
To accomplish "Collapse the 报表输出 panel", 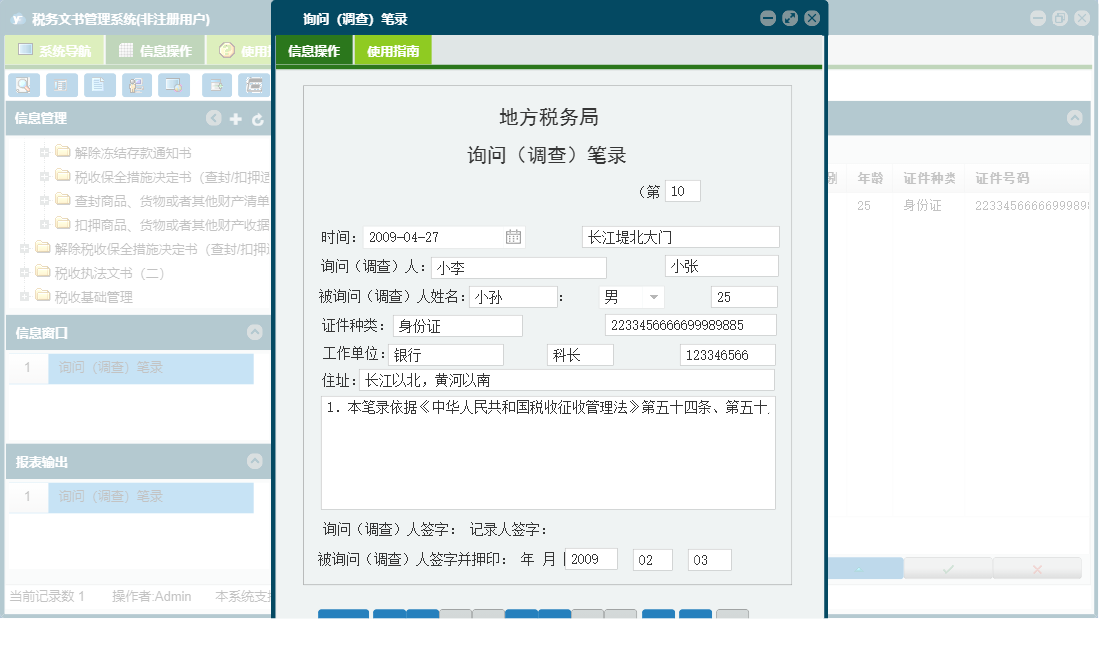I will [254, 461].
